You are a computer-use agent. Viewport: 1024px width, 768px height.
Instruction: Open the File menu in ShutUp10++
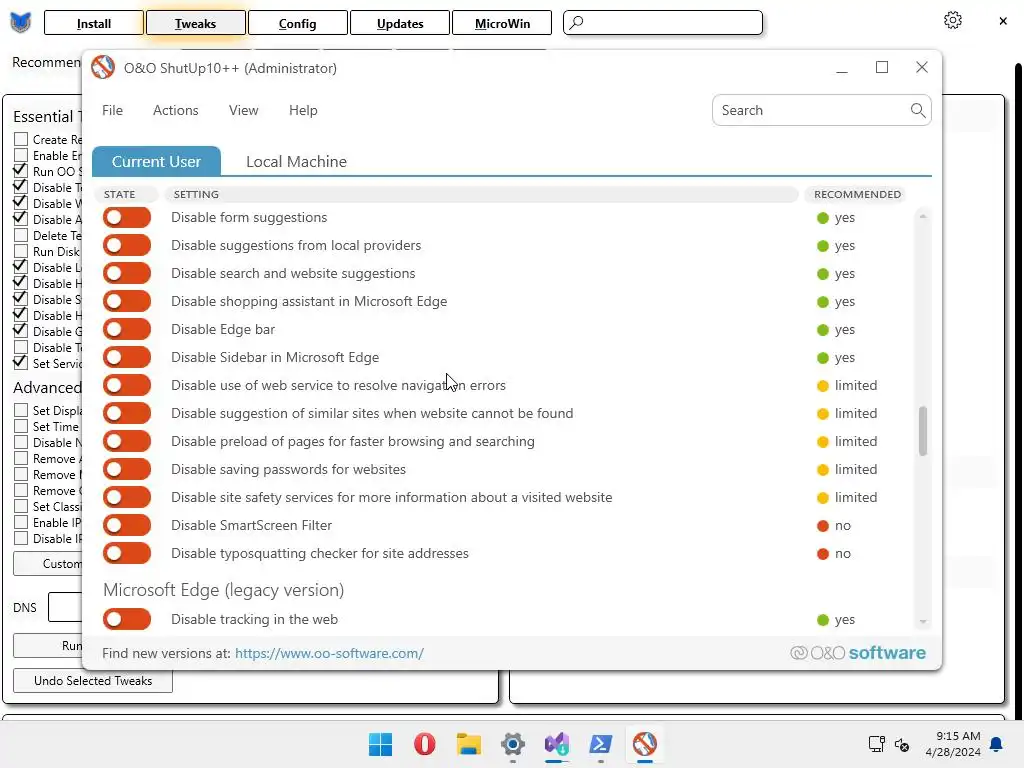pyautogui.click(x=112, y=110)
